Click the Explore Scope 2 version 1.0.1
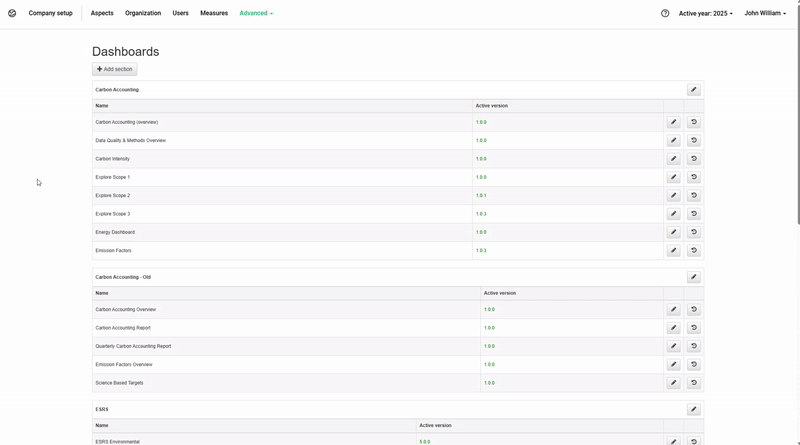This screenshot has width=800, height=445. pos(481,195)
